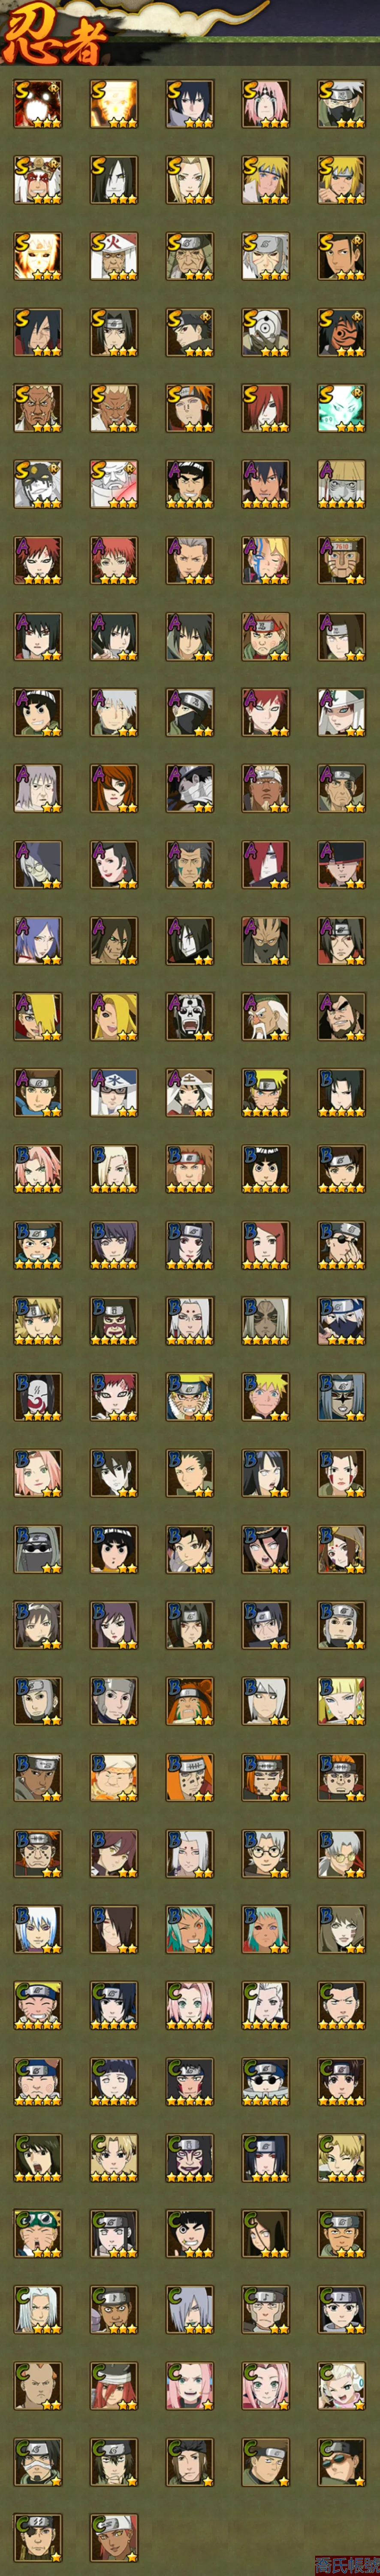Screen dimensions: 380x2576
Task: Select the S-rank red nine-tails chakra silhouette
Action: (37, 104)
